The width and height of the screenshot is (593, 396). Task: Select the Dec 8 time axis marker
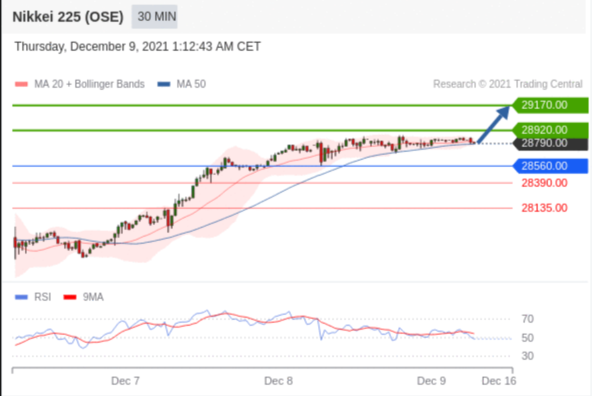[x=278, y=381]
